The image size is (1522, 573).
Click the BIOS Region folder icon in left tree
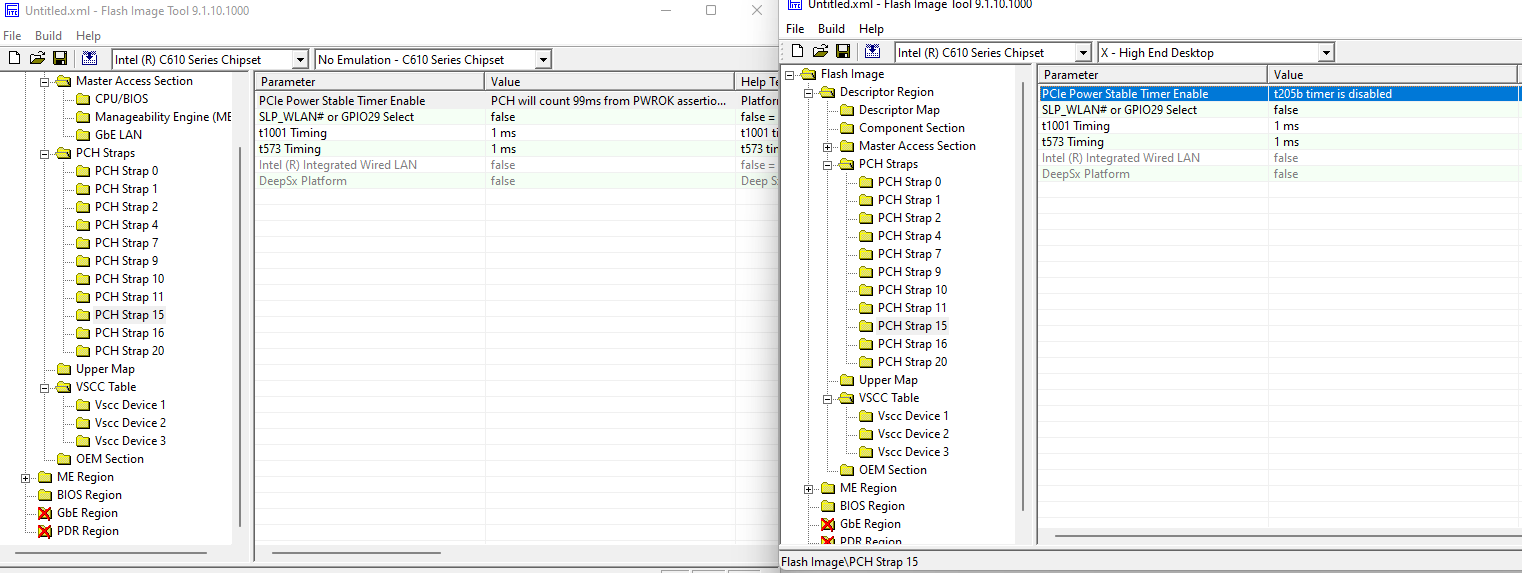tap(45, 495)
